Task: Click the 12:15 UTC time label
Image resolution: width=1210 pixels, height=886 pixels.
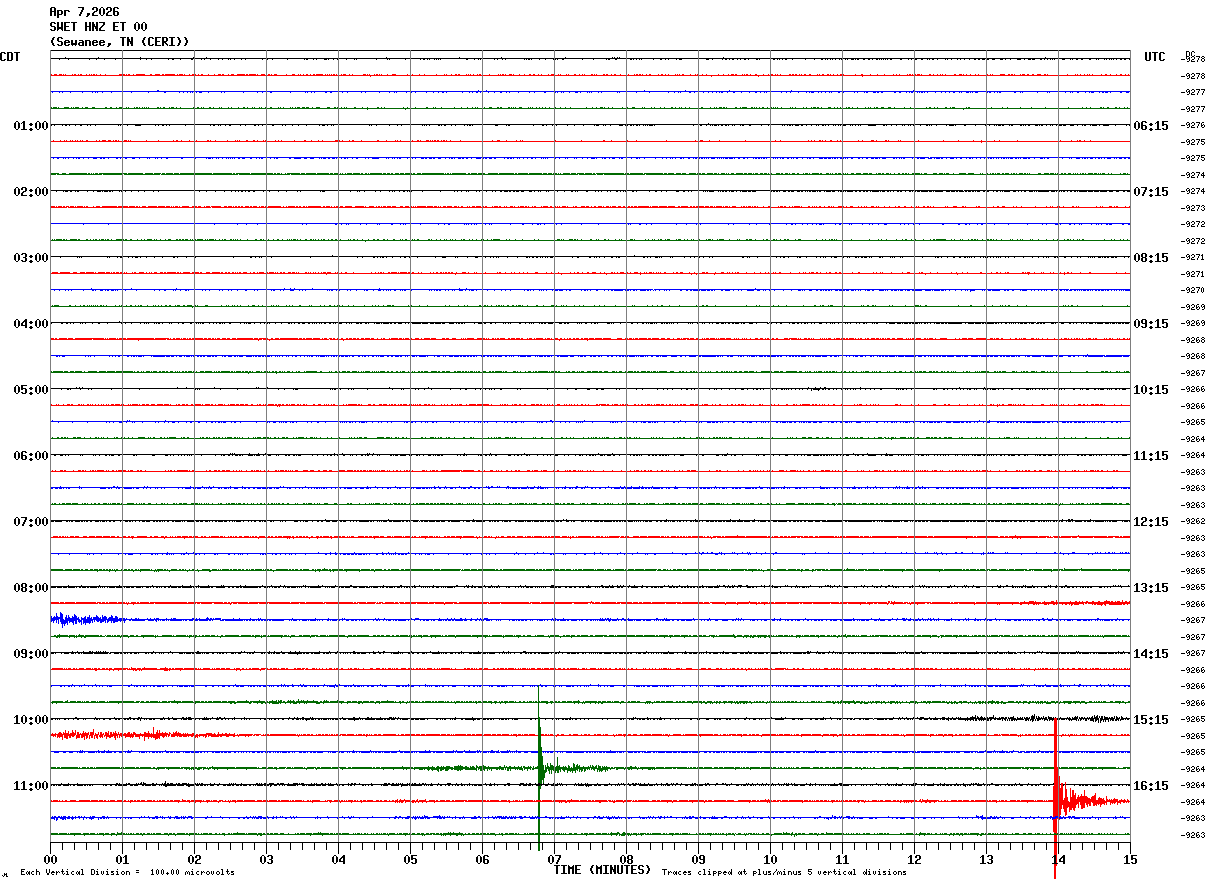Action: [1151, 522]
